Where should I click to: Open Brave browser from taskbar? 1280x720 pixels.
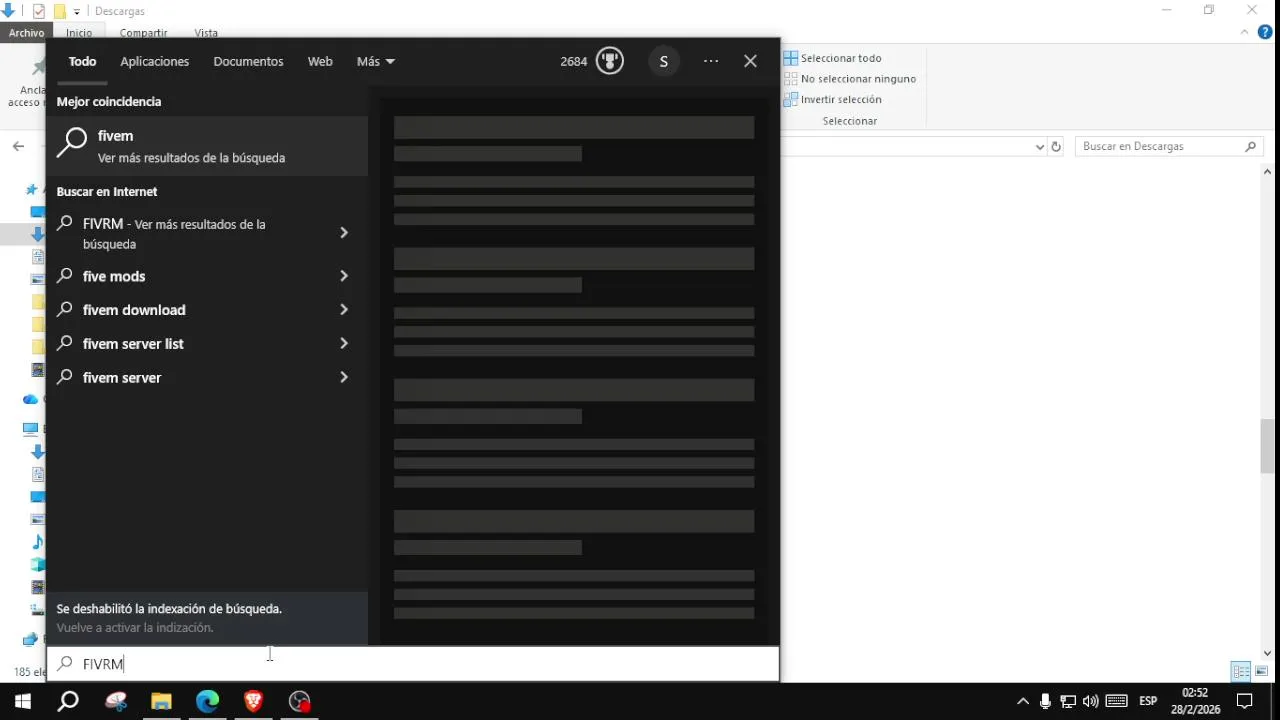[x=253, y=701]
